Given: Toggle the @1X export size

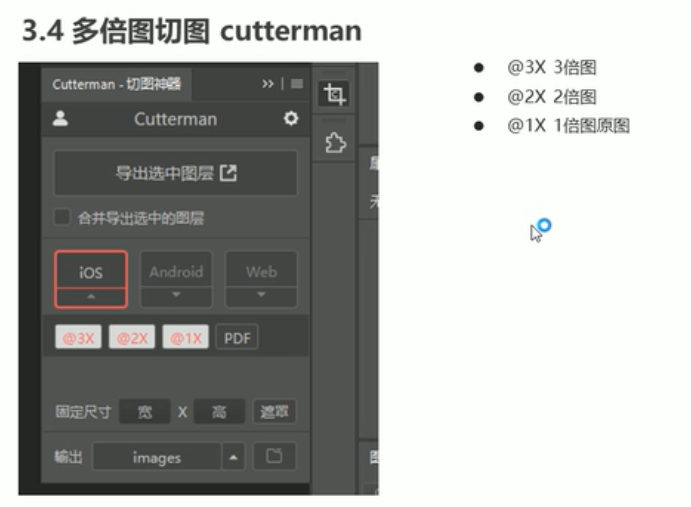Looking at the screenshot, I should 186,338.
